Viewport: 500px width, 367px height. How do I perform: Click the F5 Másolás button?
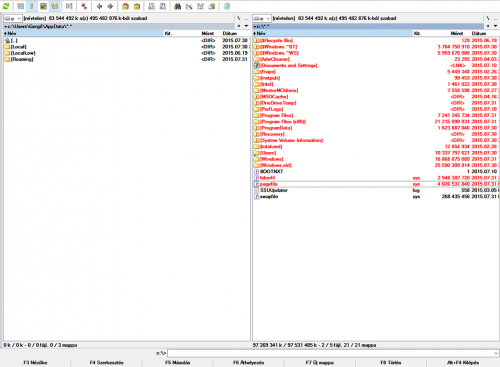pos(178,362)
